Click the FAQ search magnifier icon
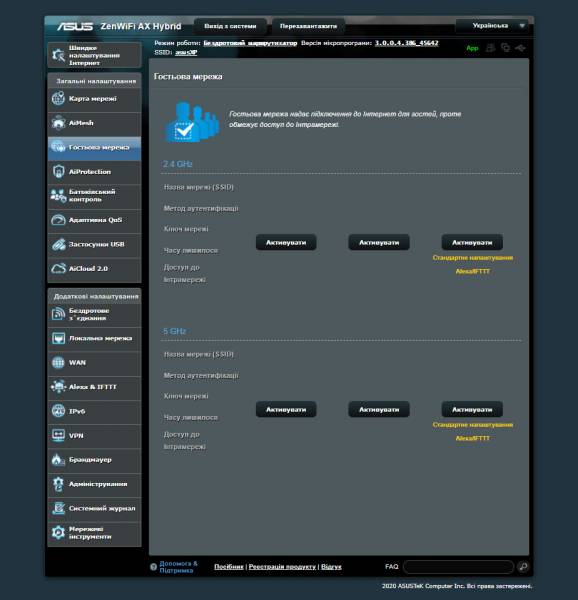Screen dimensions: 578x600 (523, 566)
